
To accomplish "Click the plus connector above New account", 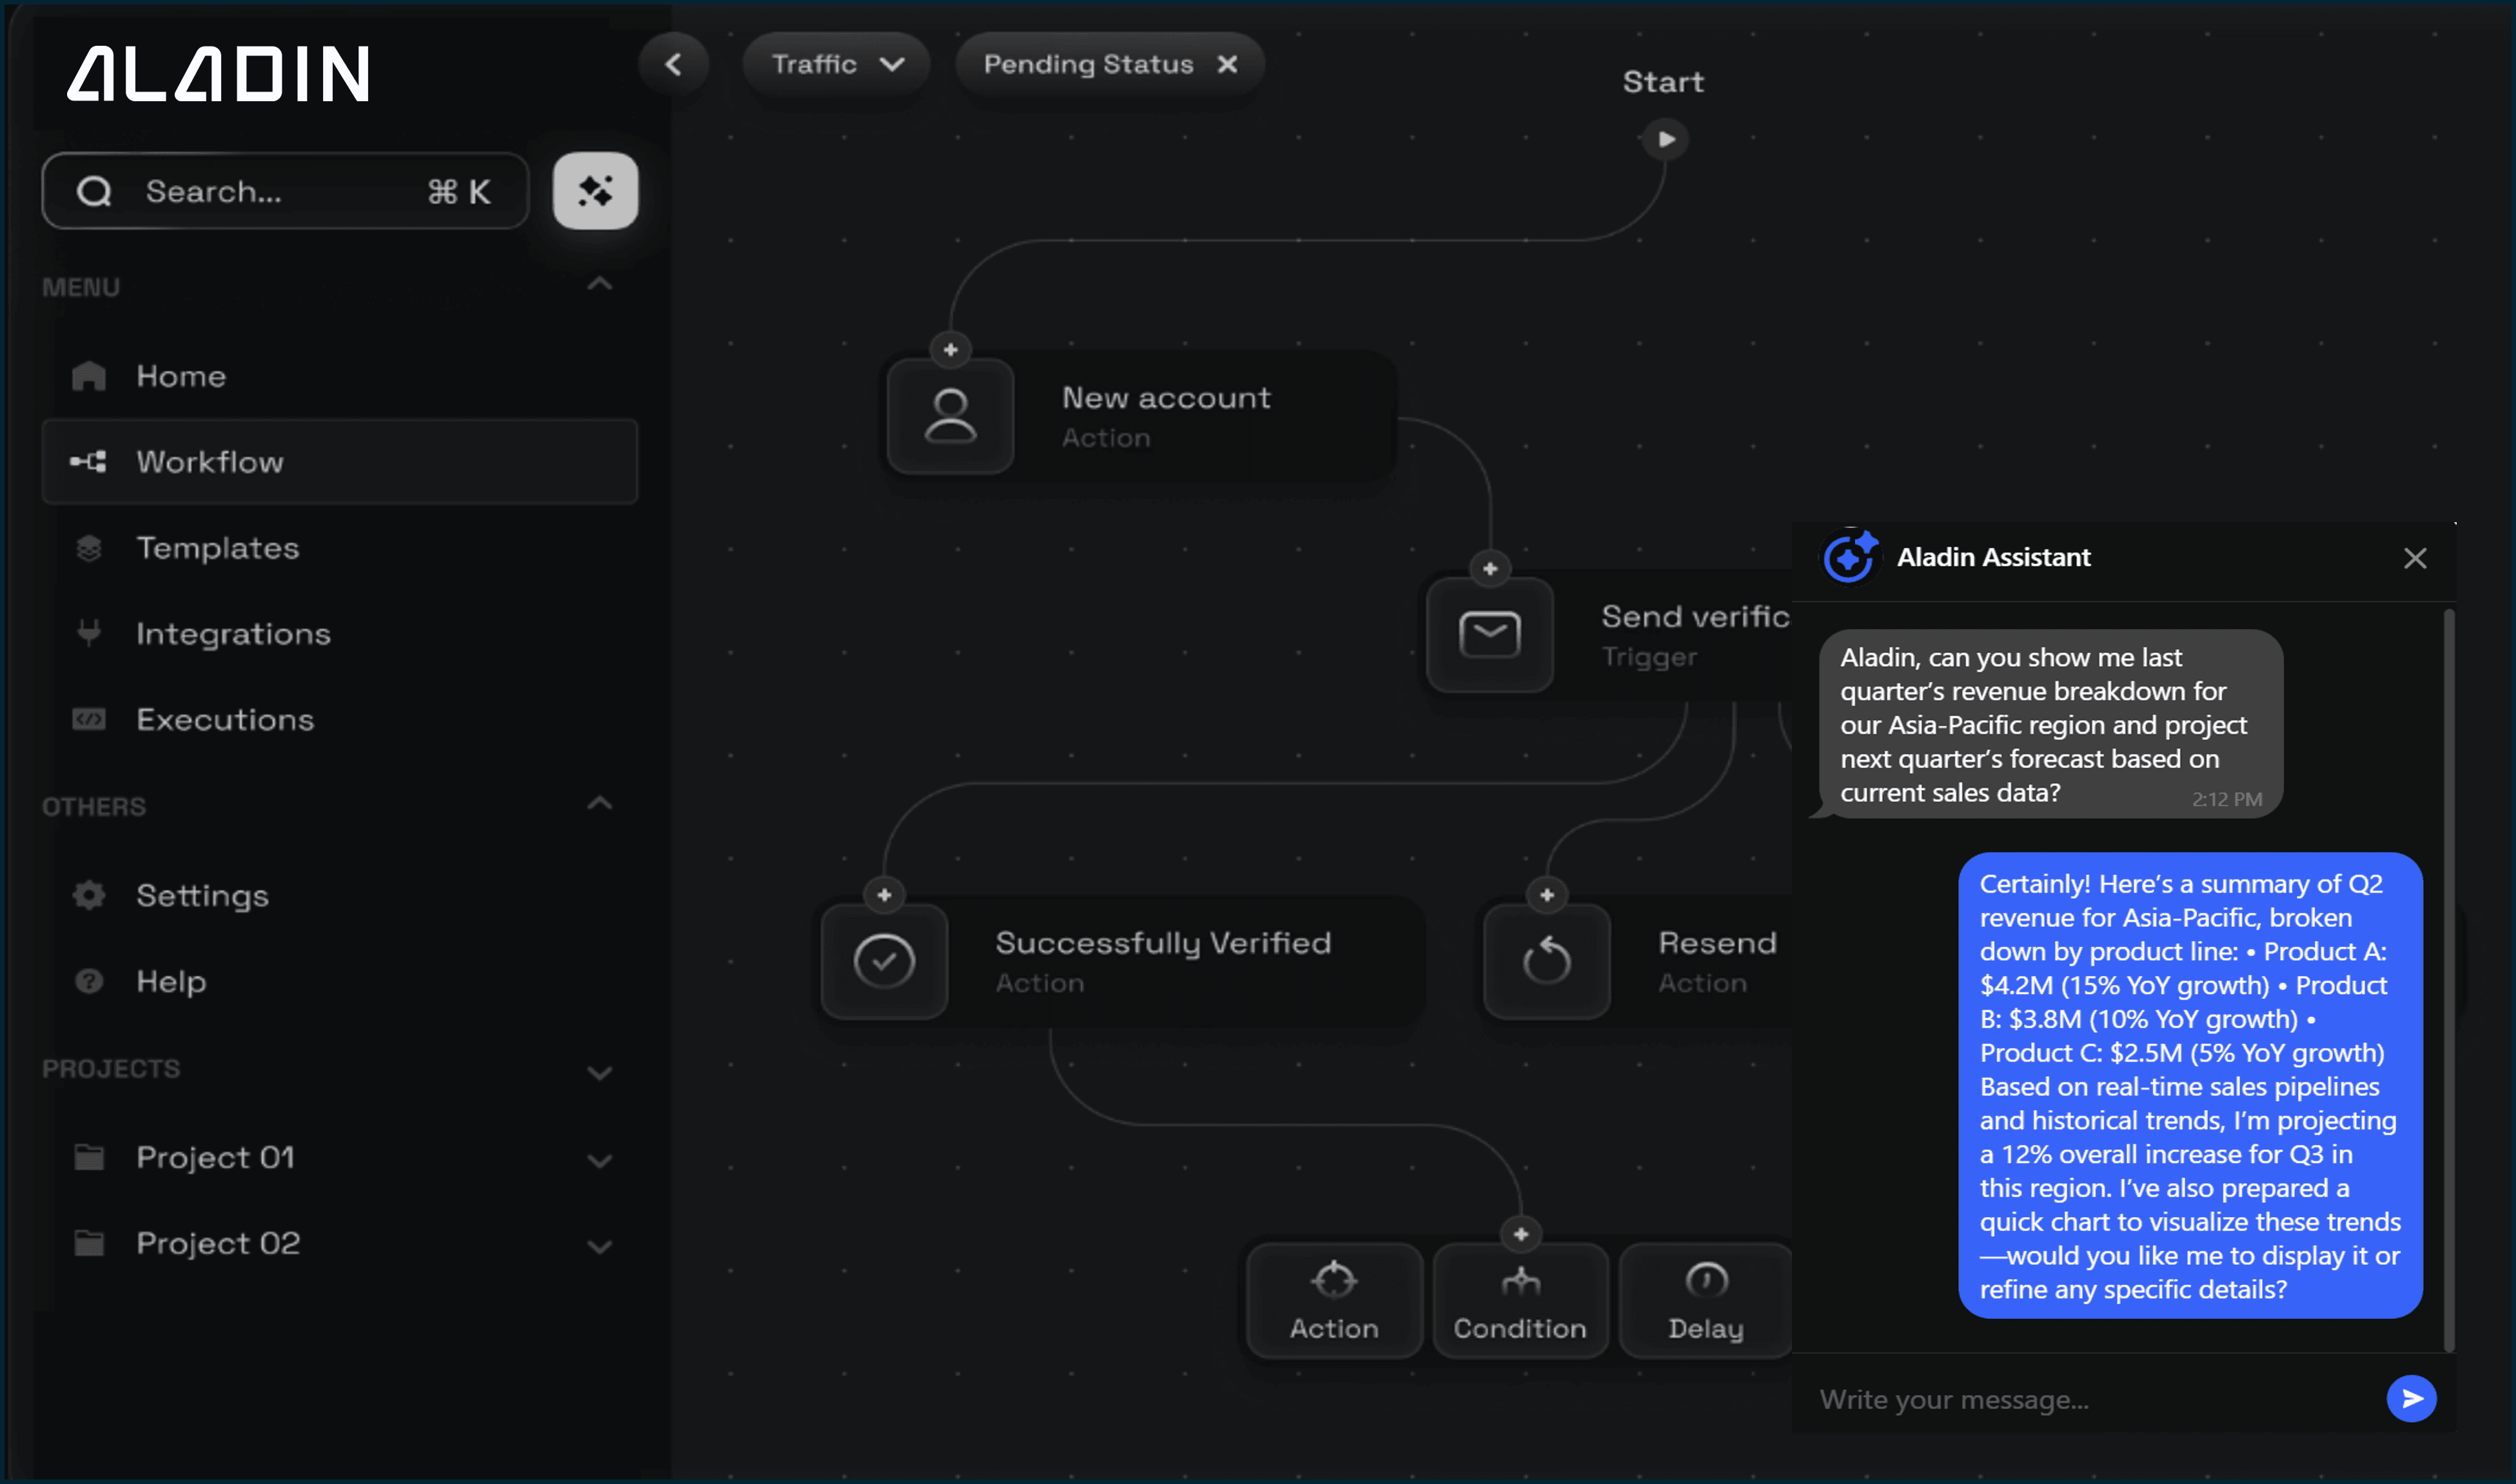I will coord(950,350).
